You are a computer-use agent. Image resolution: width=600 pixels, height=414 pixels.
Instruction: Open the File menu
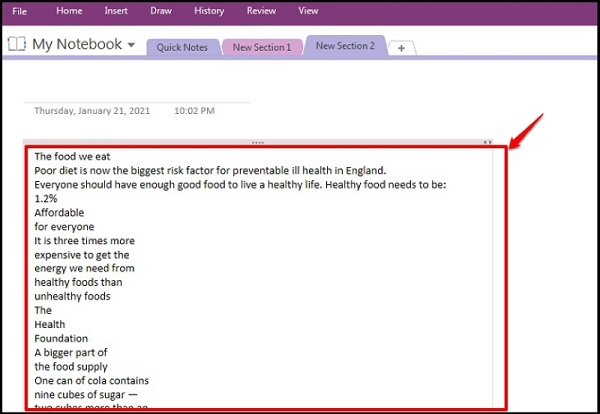tap(19, 11)
